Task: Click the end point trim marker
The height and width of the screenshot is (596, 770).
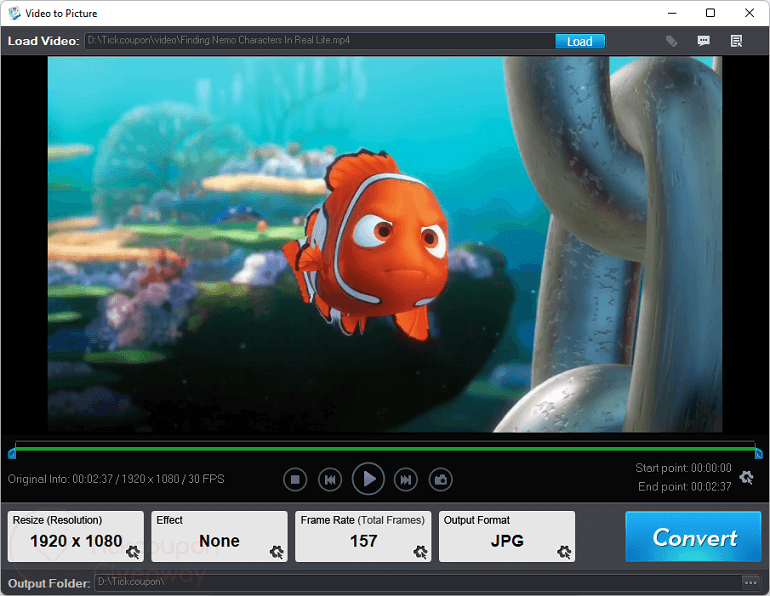Action: tap(758, 453)
